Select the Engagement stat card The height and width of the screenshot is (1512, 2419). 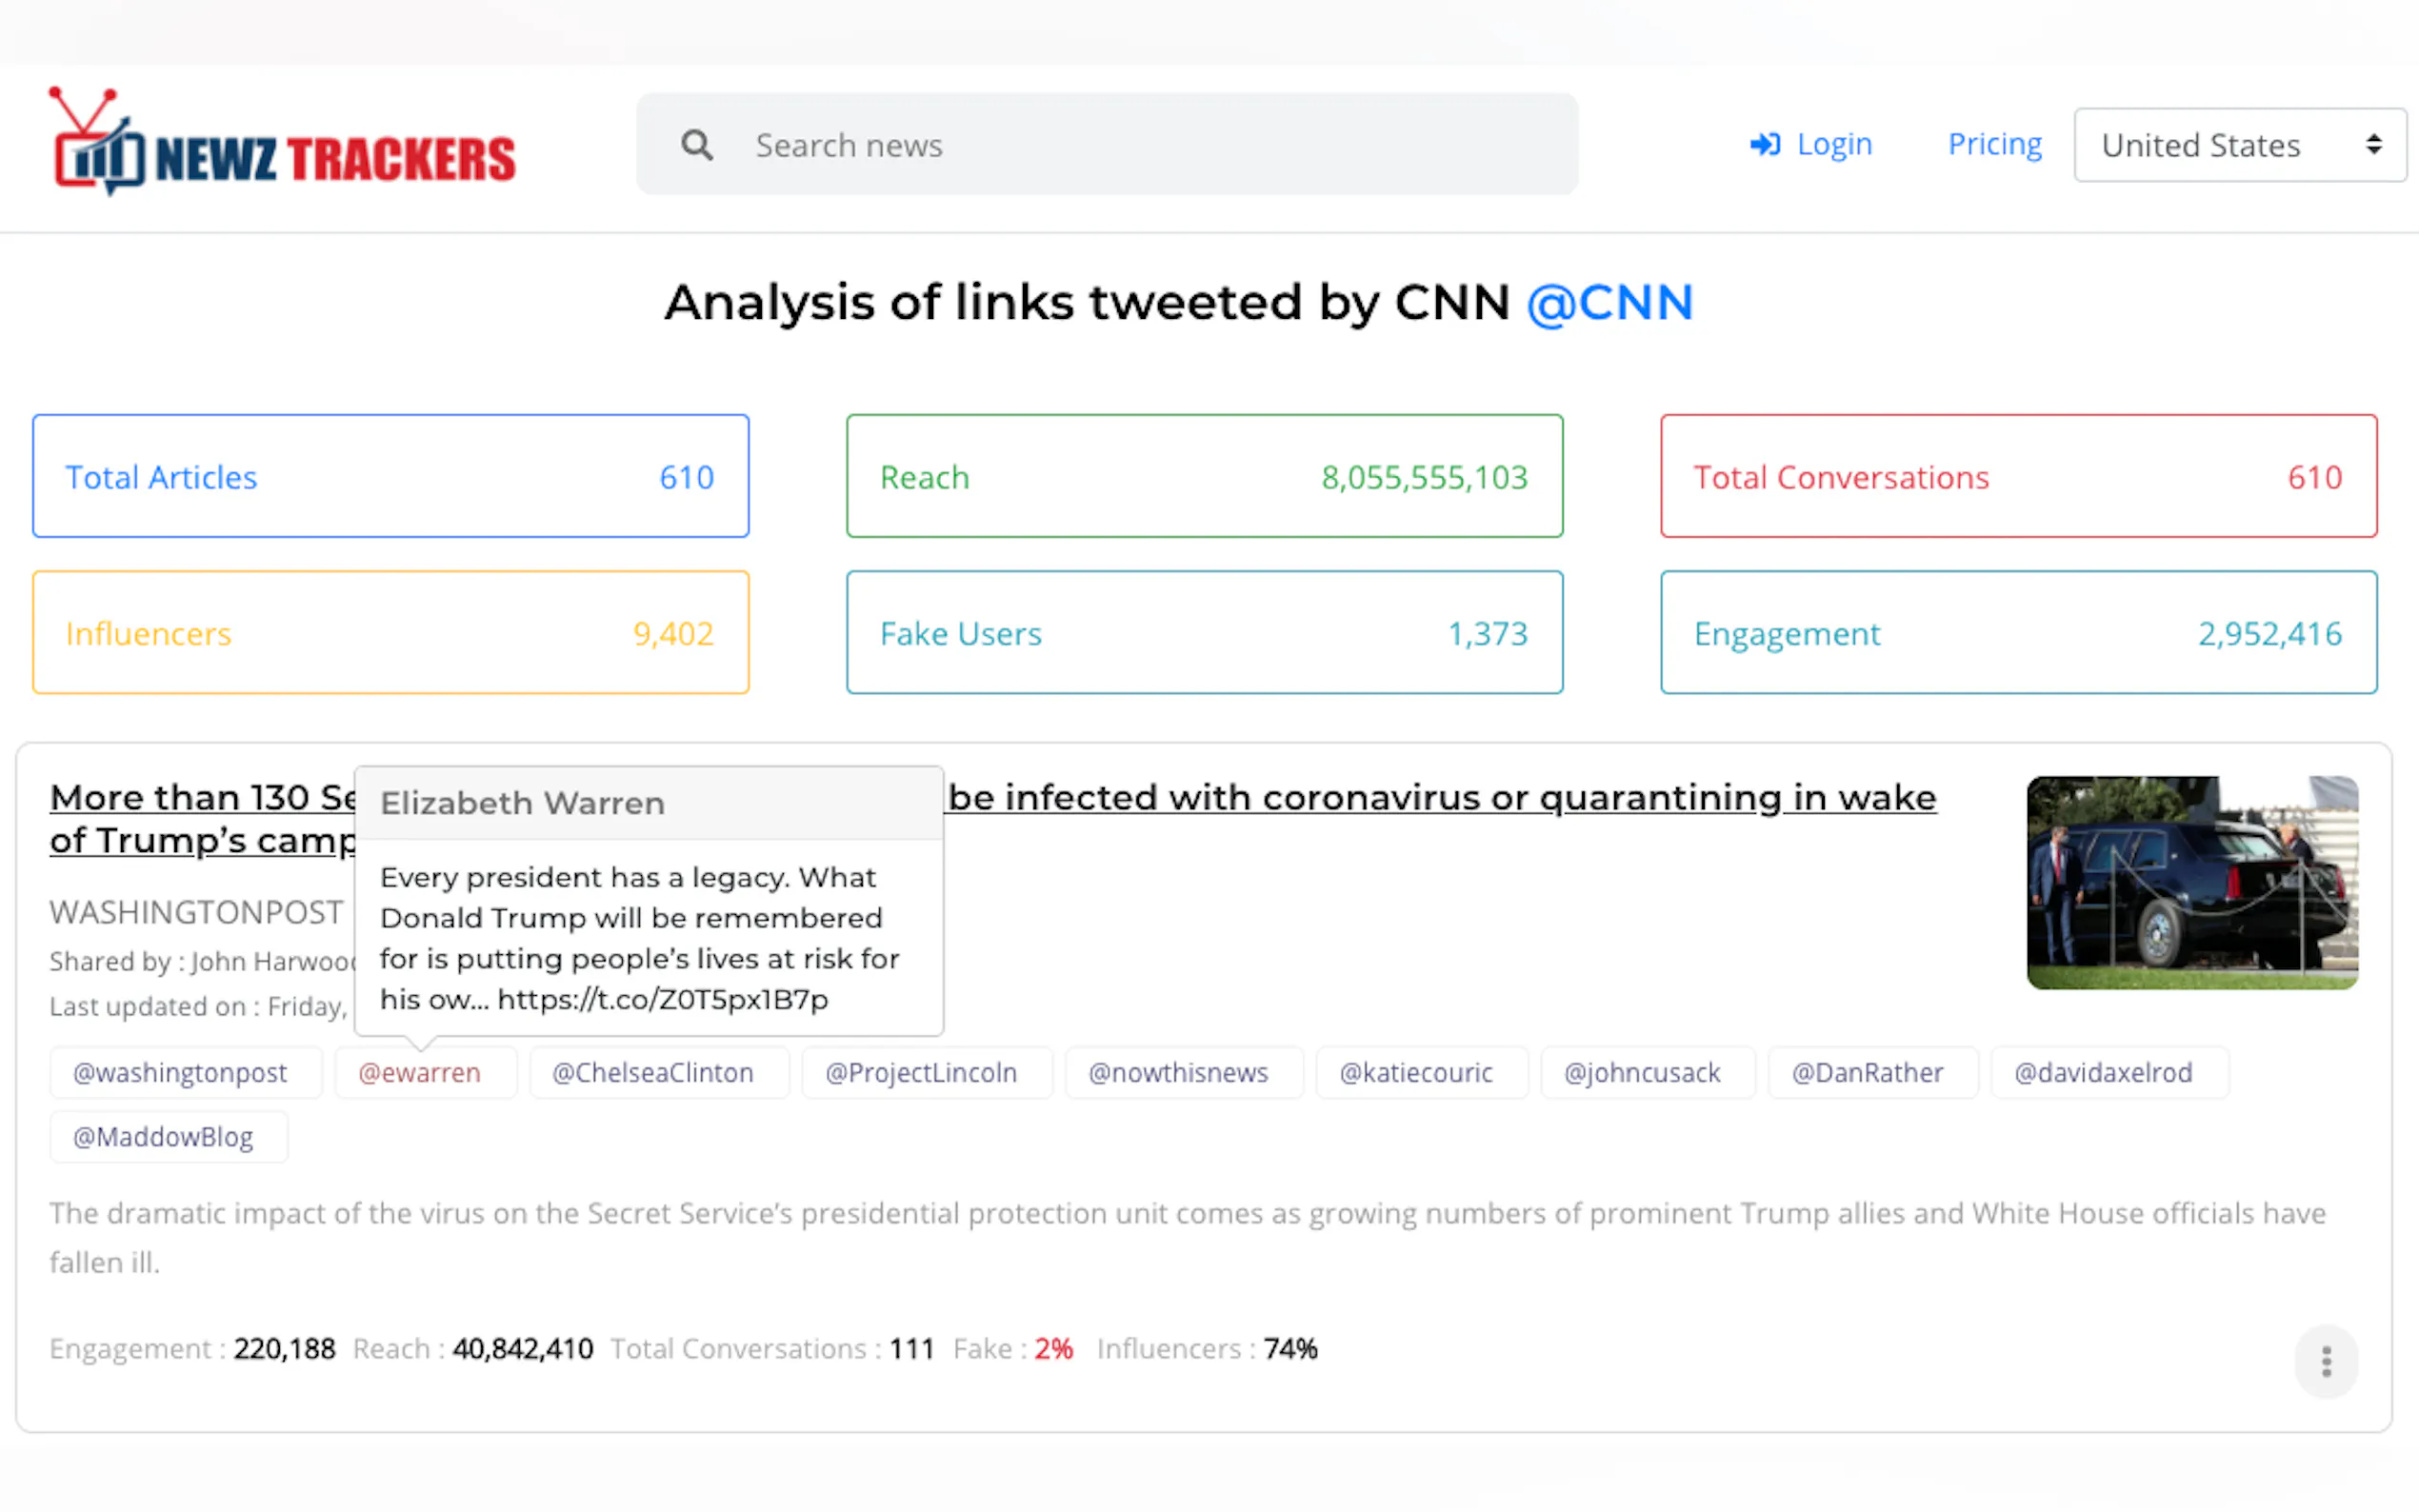click(x=2018, y=633)
